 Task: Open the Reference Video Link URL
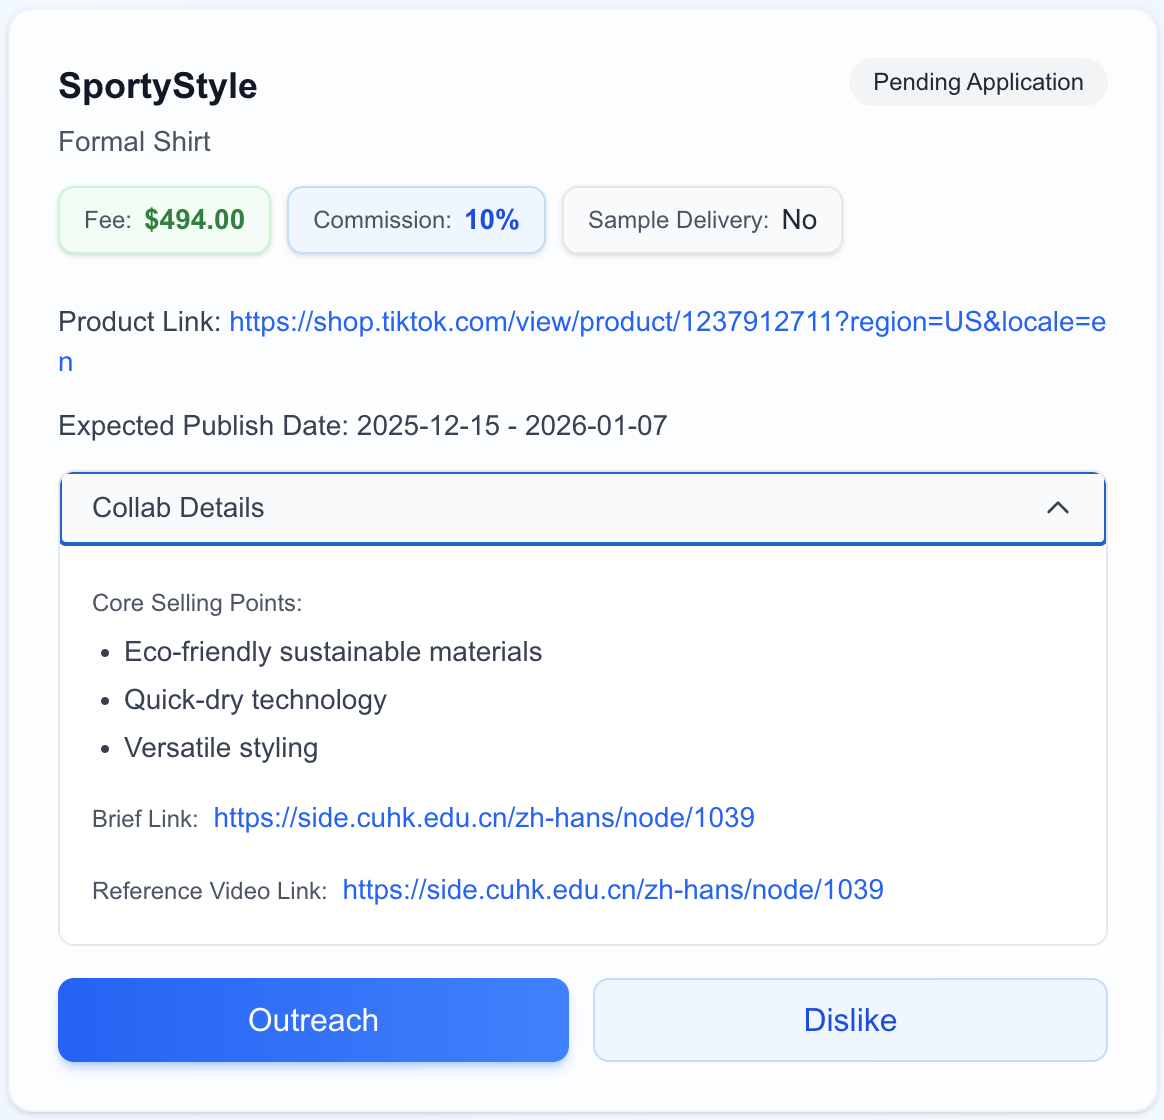pos(612,889)
